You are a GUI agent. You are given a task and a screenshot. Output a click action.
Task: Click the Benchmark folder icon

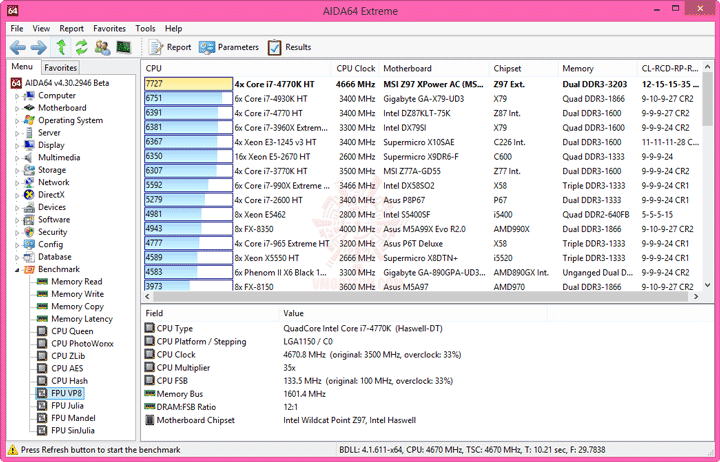coord(29,269)
